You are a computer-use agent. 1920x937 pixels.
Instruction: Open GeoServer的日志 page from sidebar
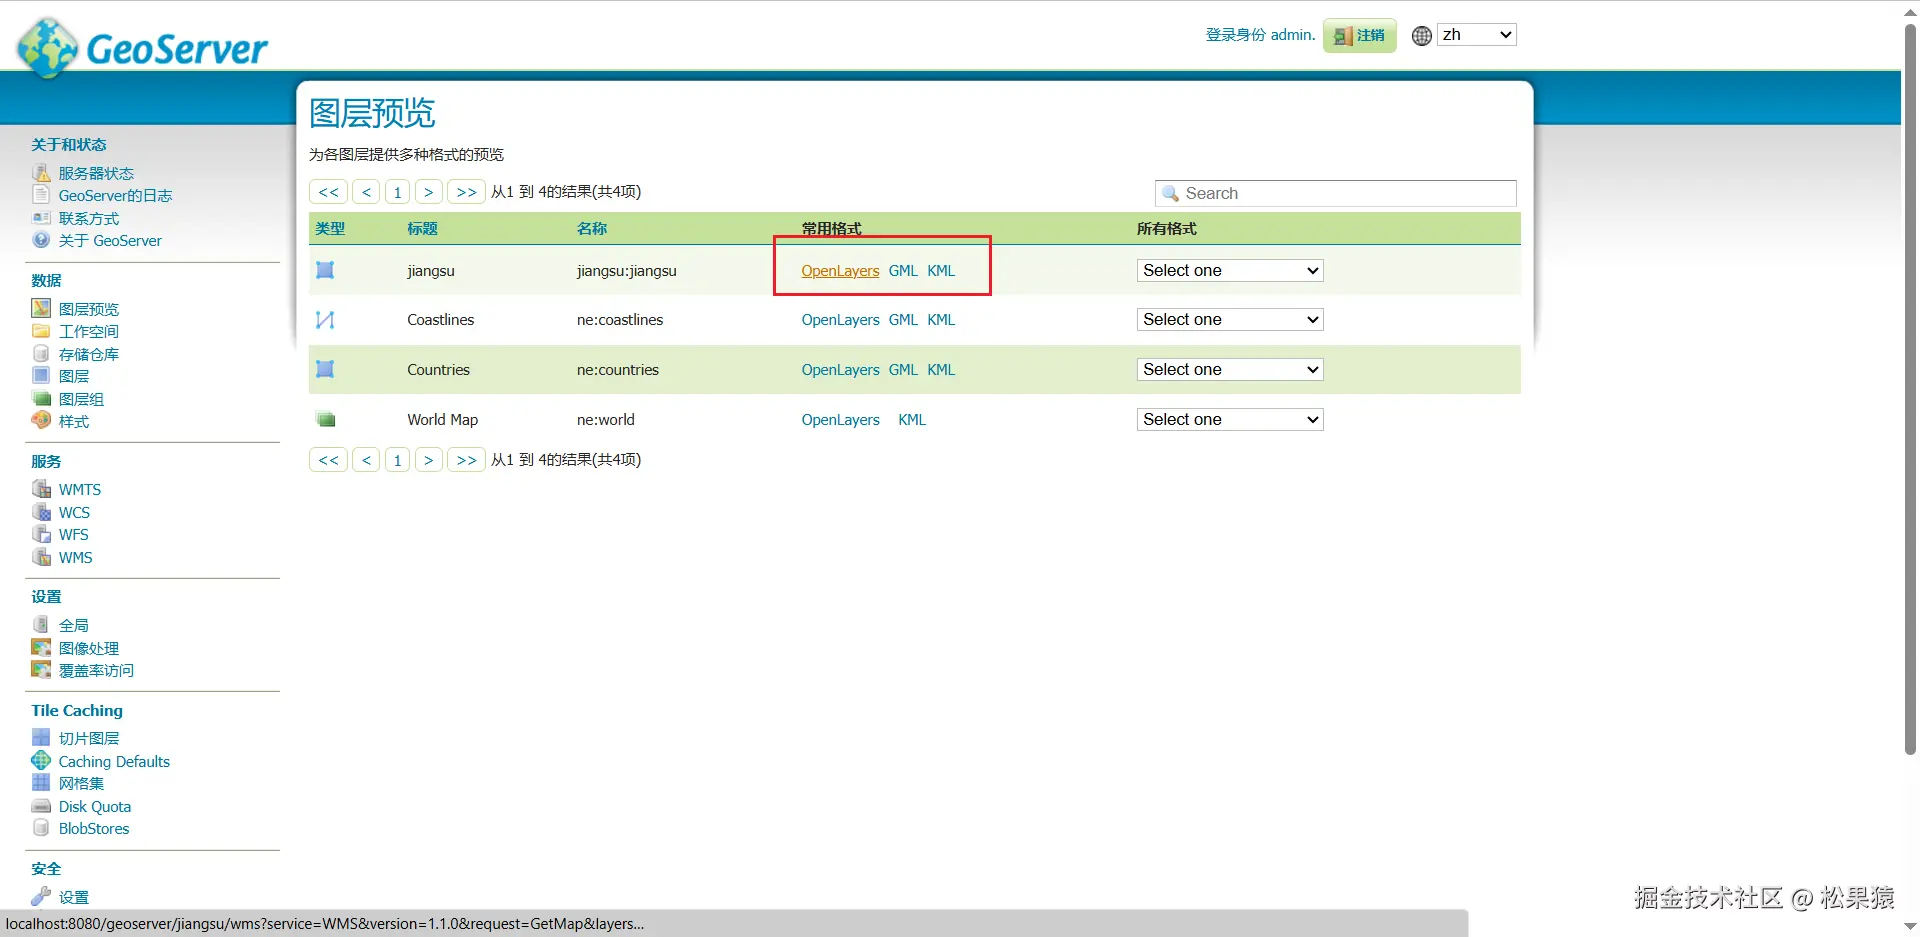click(115, 195)
